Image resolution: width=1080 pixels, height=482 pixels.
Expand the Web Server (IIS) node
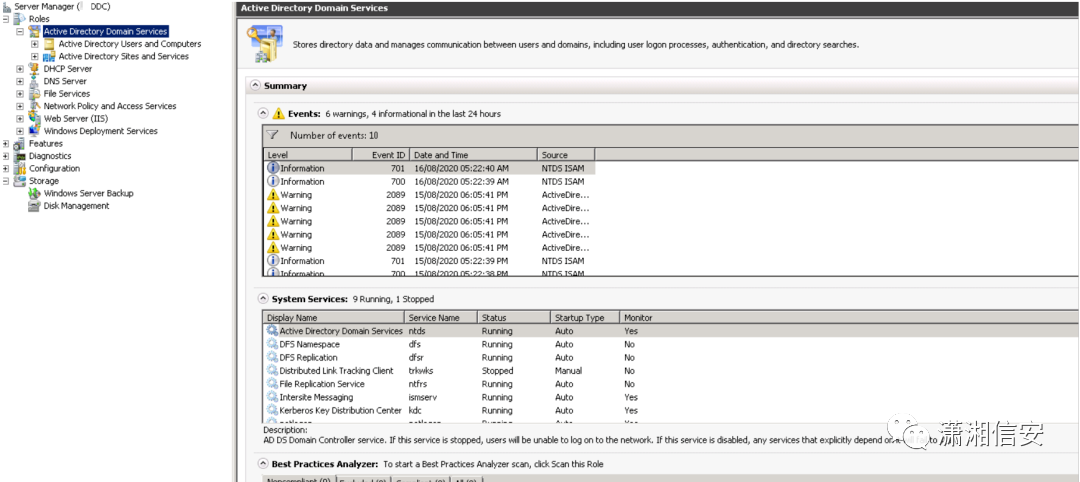(x=20, y=118)
